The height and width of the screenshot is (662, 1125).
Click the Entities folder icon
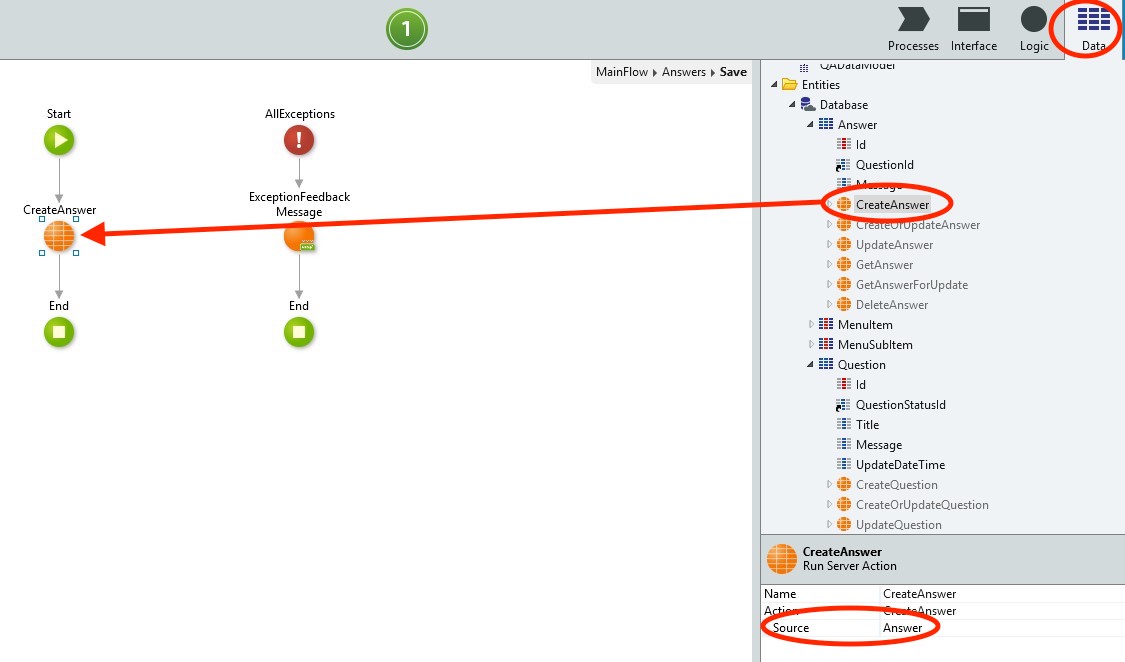pyautogui.click(x=790, y=85)
